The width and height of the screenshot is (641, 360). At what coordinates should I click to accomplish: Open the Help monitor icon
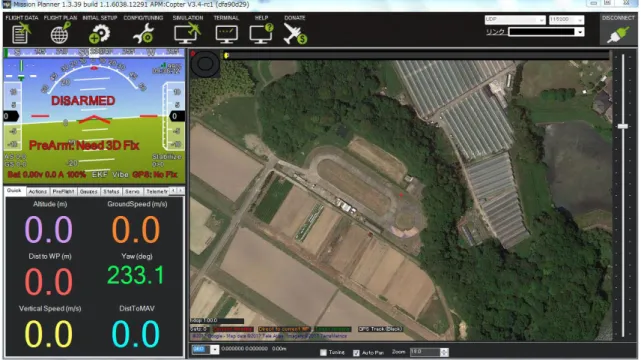point(261,34)
